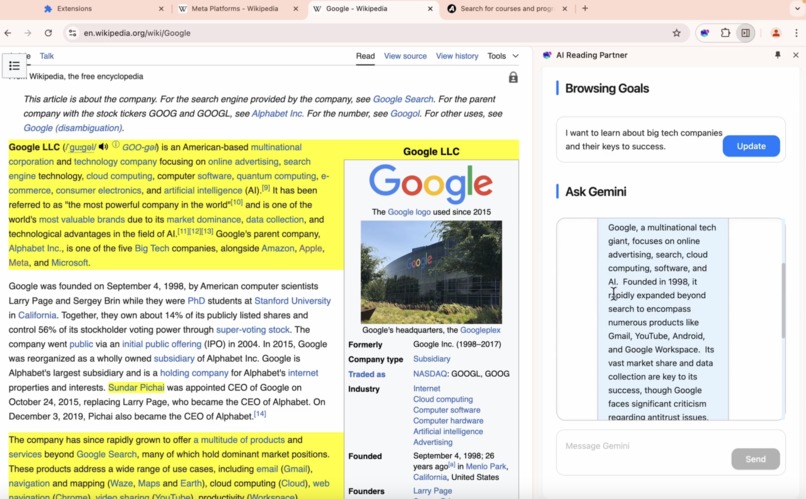806x499 pixels.
Task: Open the Extensions puzzle piece icon
Action: pos(725,33)
